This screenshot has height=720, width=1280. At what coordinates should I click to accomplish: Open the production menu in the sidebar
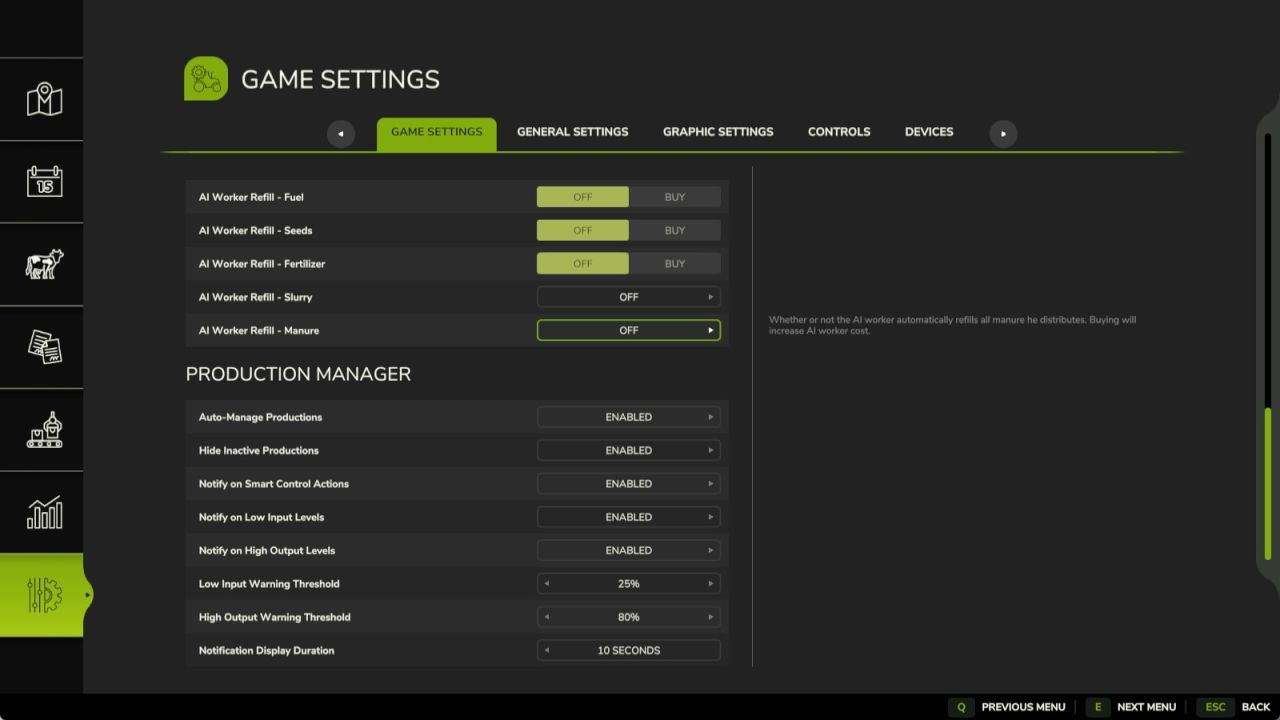(42, 430)
